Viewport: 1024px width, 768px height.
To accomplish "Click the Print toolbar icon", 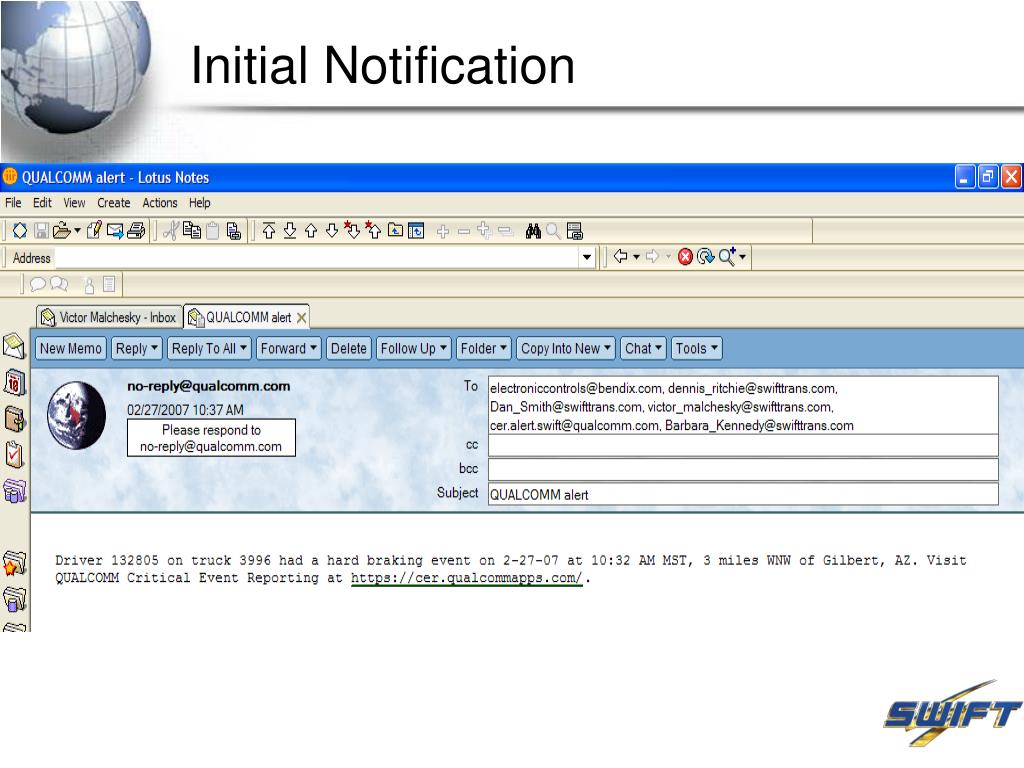I will click(136, 231).
